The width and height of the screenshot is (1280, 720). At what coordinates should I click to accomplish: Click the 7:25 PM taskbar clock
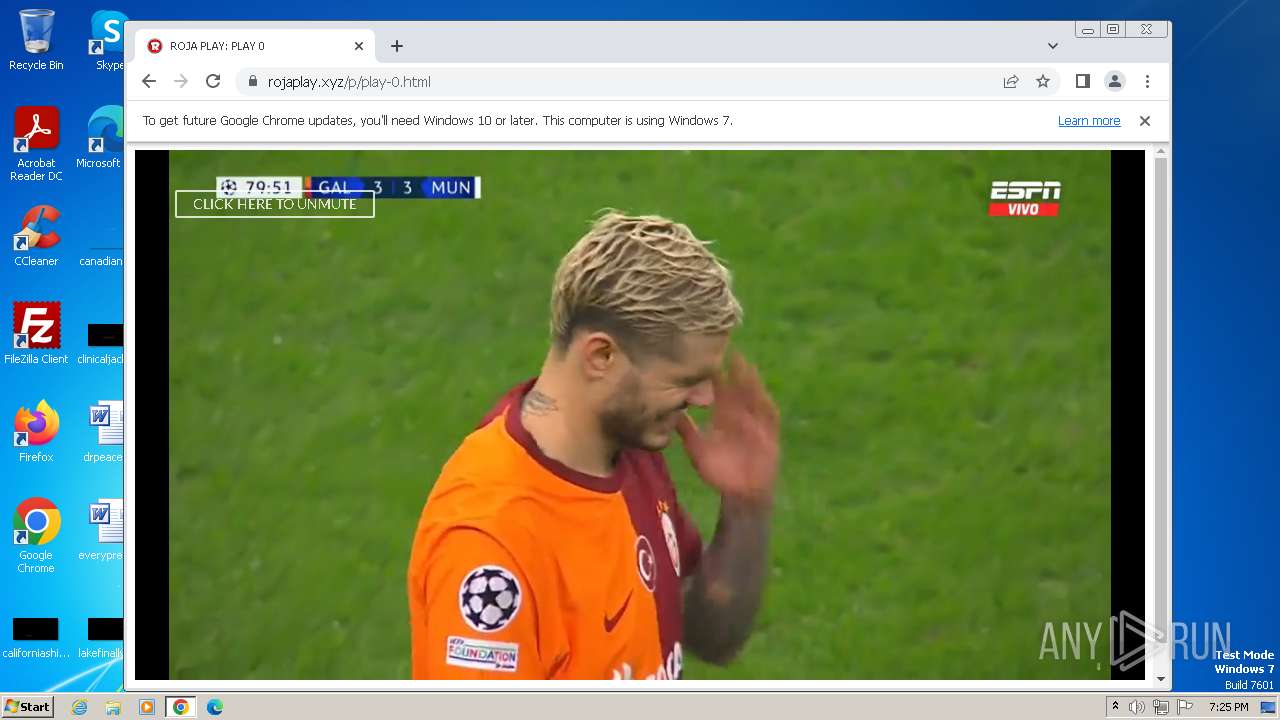click(1228, 707)
